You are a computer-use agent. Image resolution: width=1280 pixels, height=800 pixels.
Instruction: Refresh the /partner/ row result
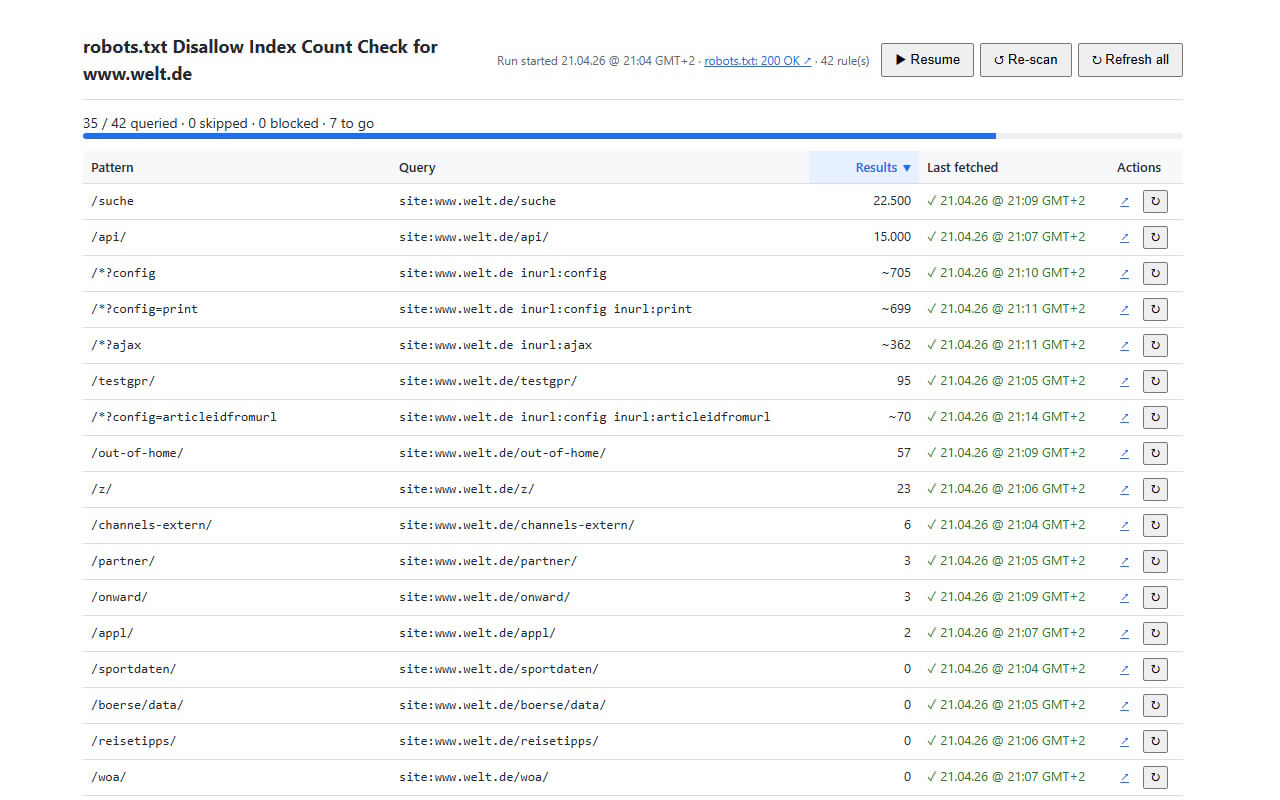point(1155,562)
